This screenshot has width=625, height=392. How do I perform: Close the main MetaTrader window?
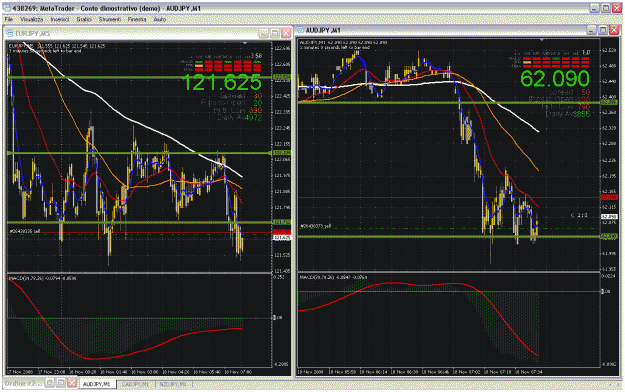[x=617, y=8]
